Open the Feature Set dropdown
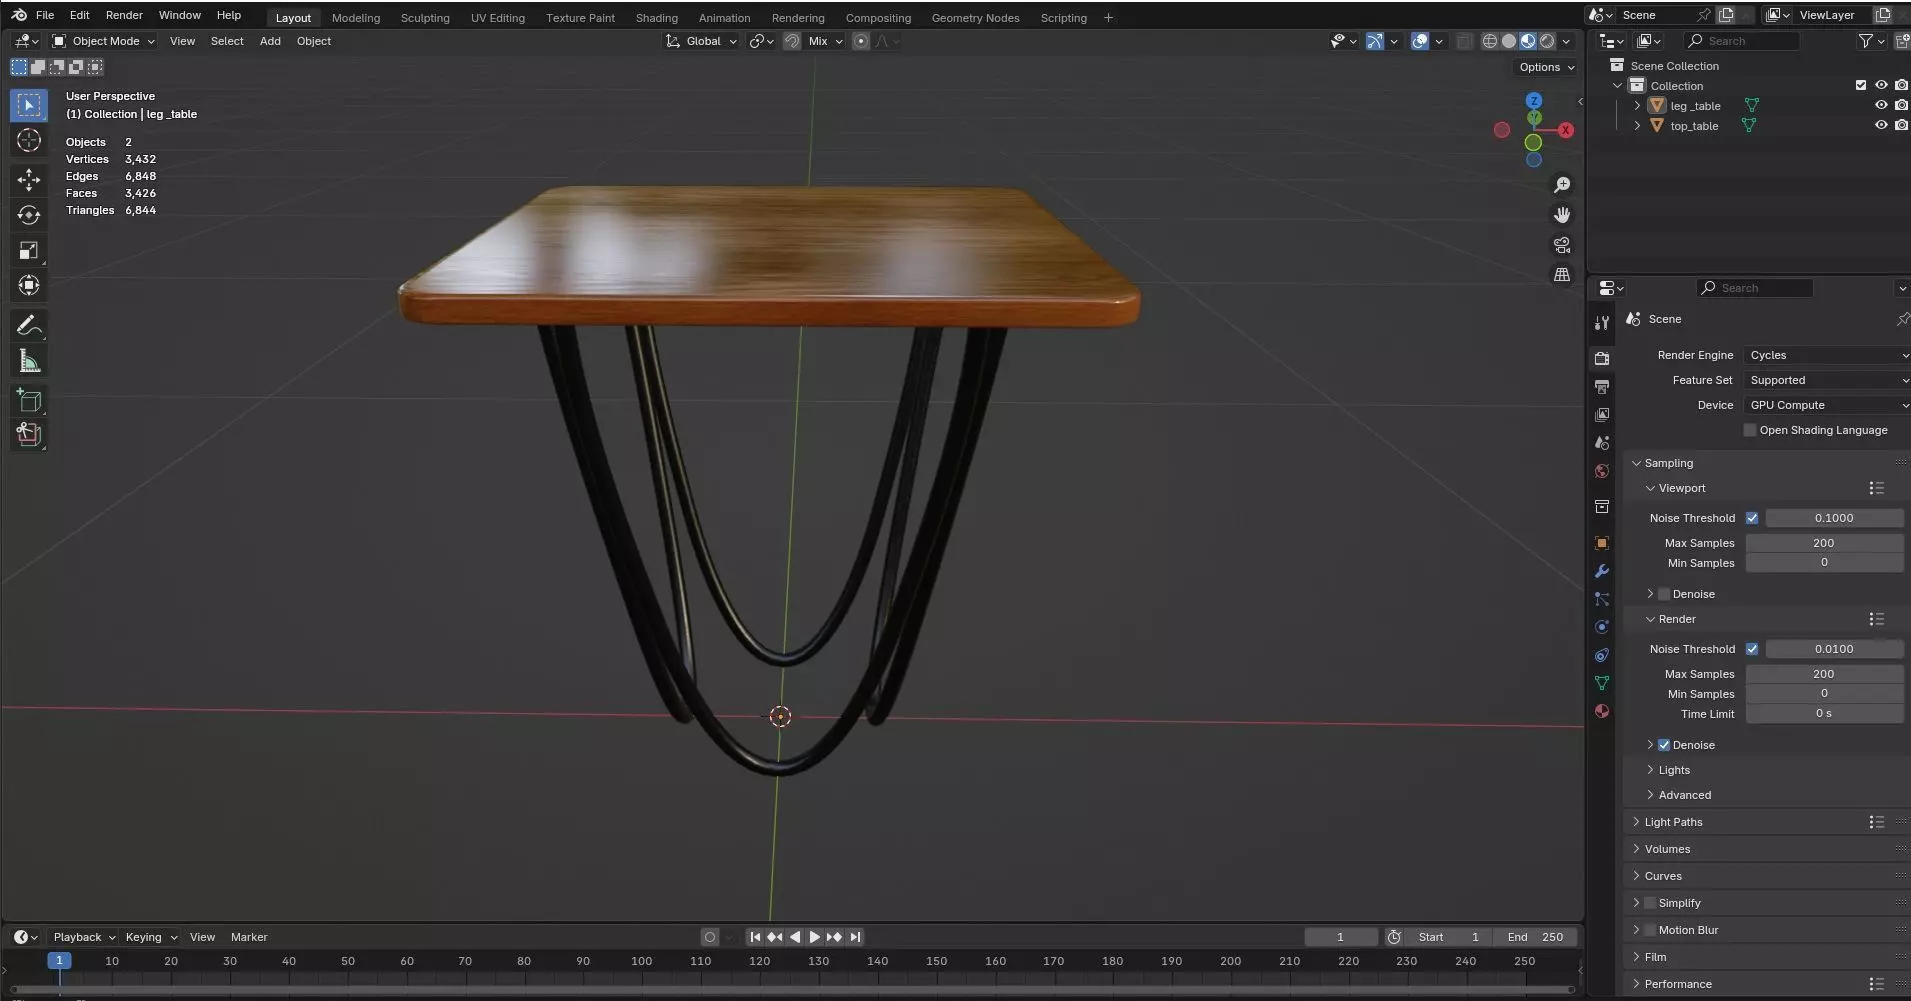This screenshot has width=1911, height=1001. pos(1826,380)
